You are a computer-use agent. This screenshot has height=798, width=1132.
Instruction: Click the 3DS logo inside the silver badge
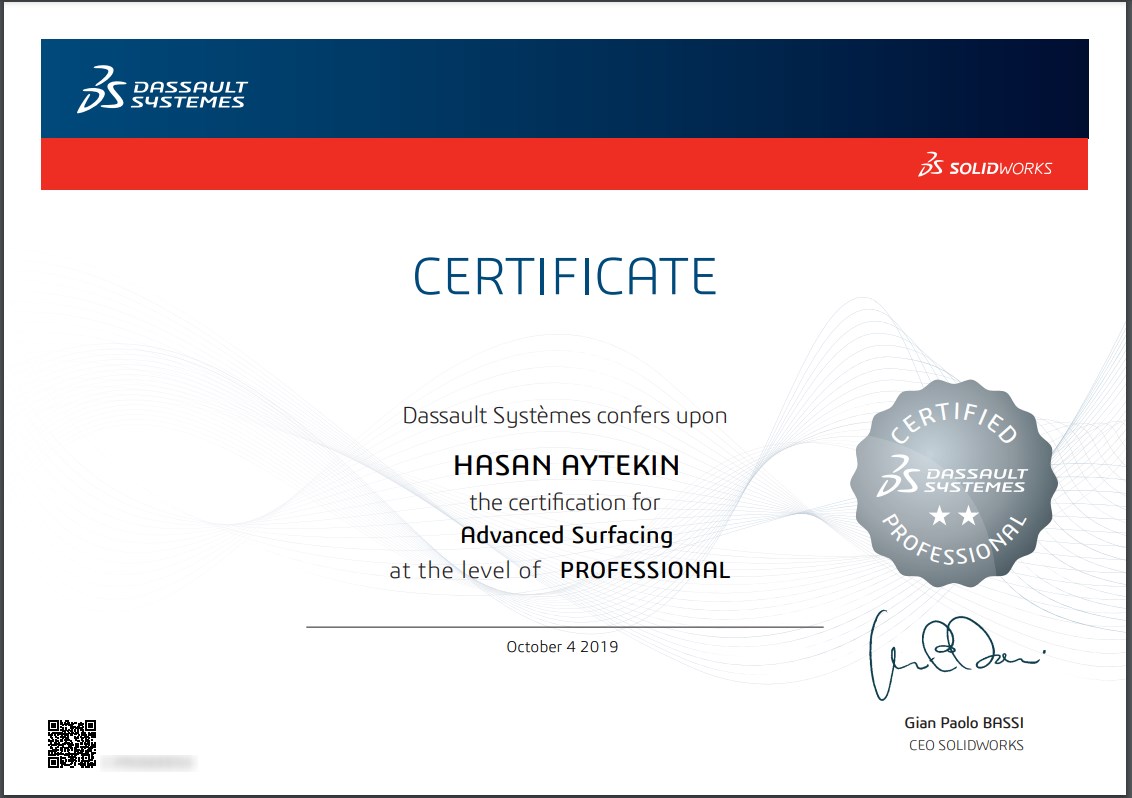[x=952, y=477]
